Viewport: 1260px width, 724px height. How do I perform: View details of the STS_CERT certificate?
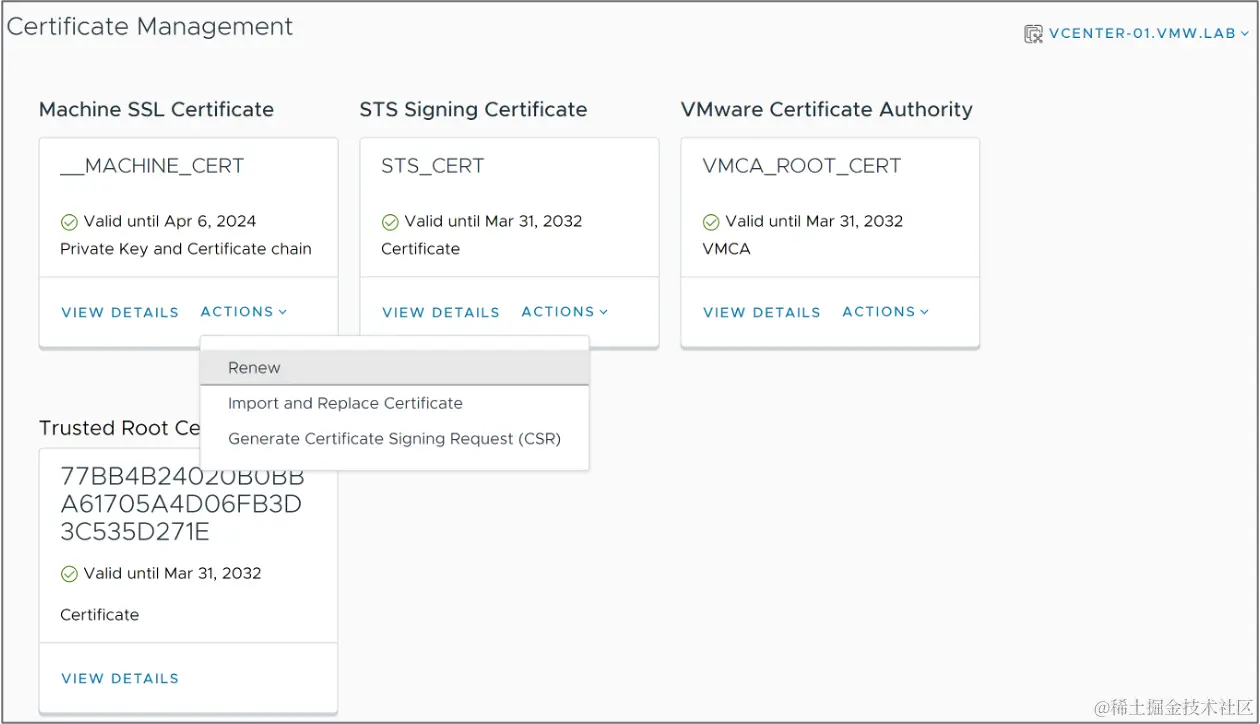pos(441,313)
